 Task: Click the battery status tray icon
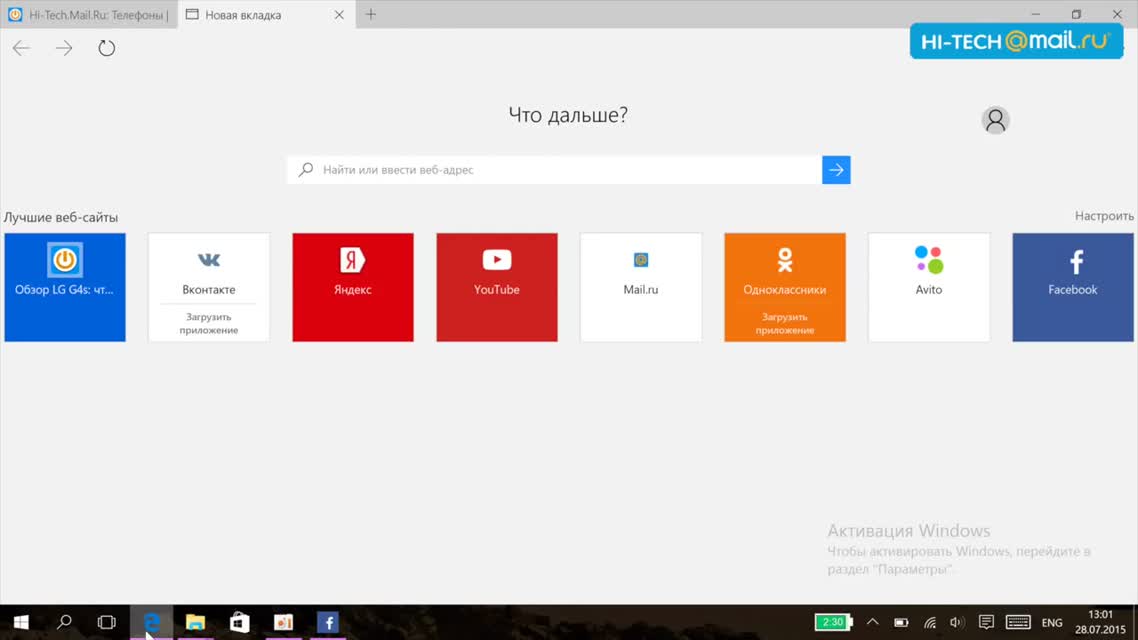901,623
